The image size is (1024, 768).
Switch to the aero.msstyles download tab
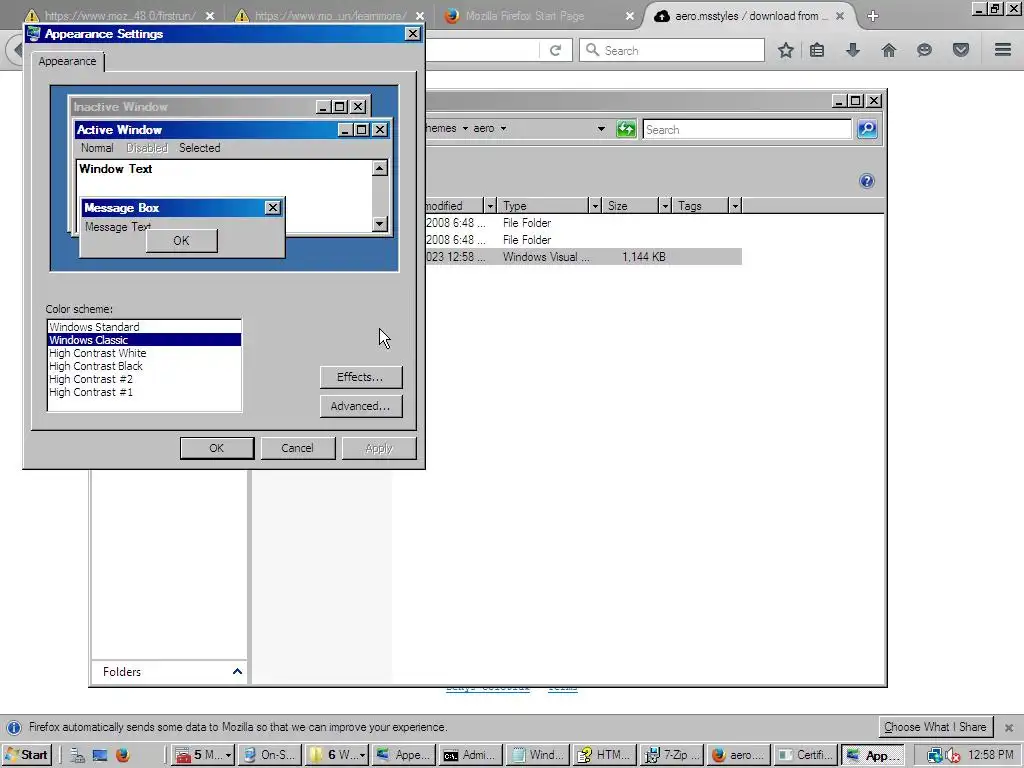pyautogui.click(x=750, y=16)
